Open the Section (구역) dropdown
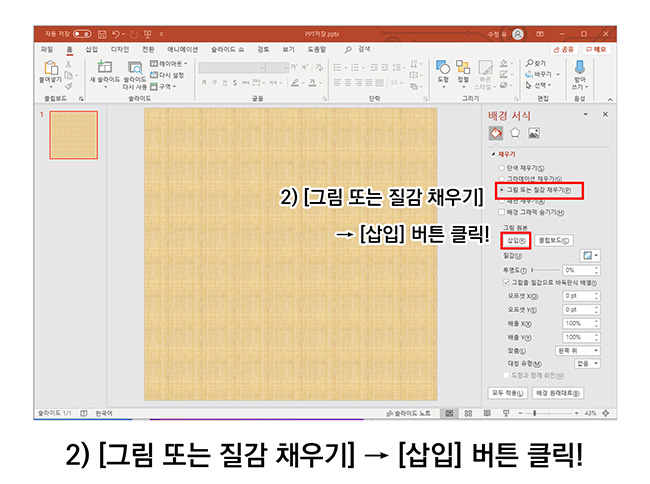The height and width of the screenshot is (484, 650). click(163, 86)
